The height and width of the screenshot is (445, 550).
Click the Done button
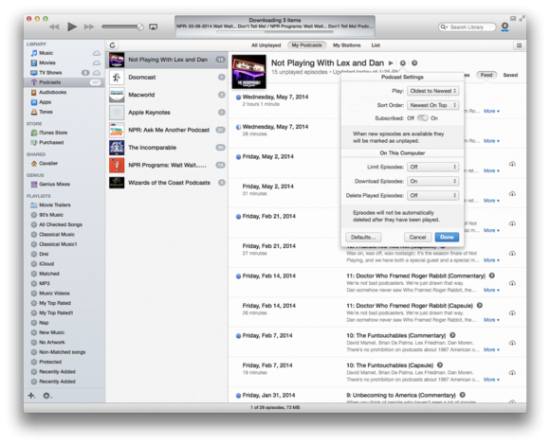[447, 237]
